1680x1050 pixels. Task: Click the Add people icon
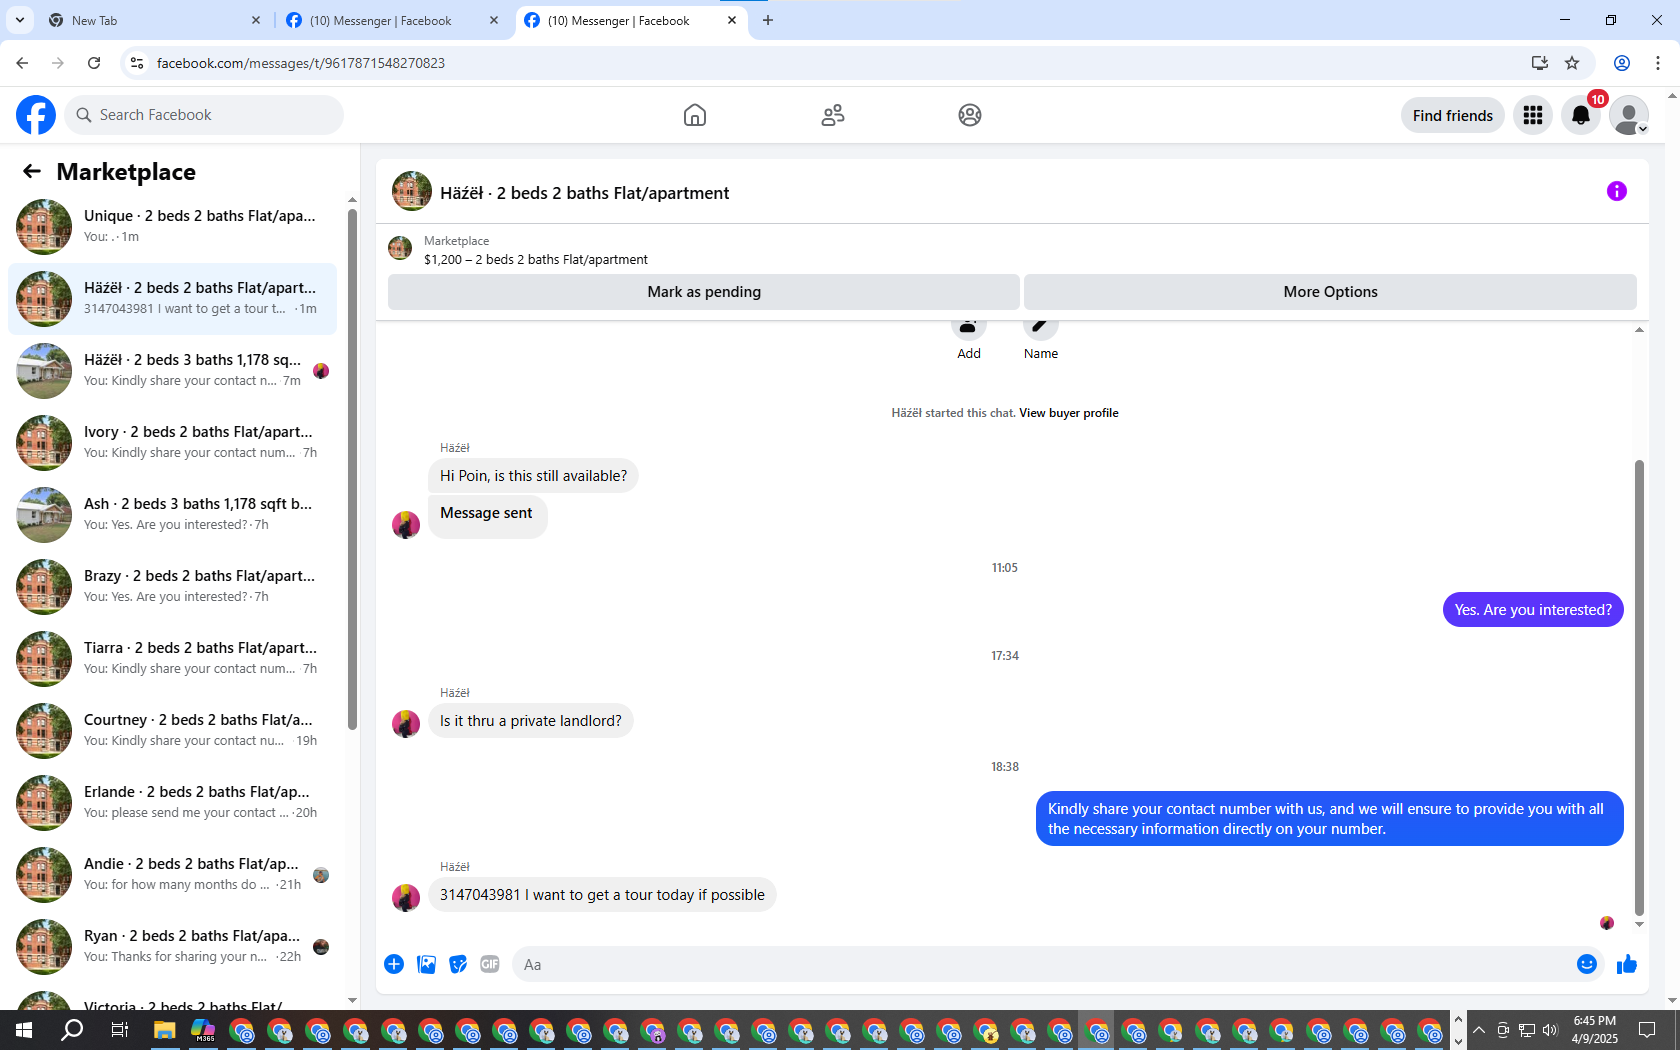(968, 327)
